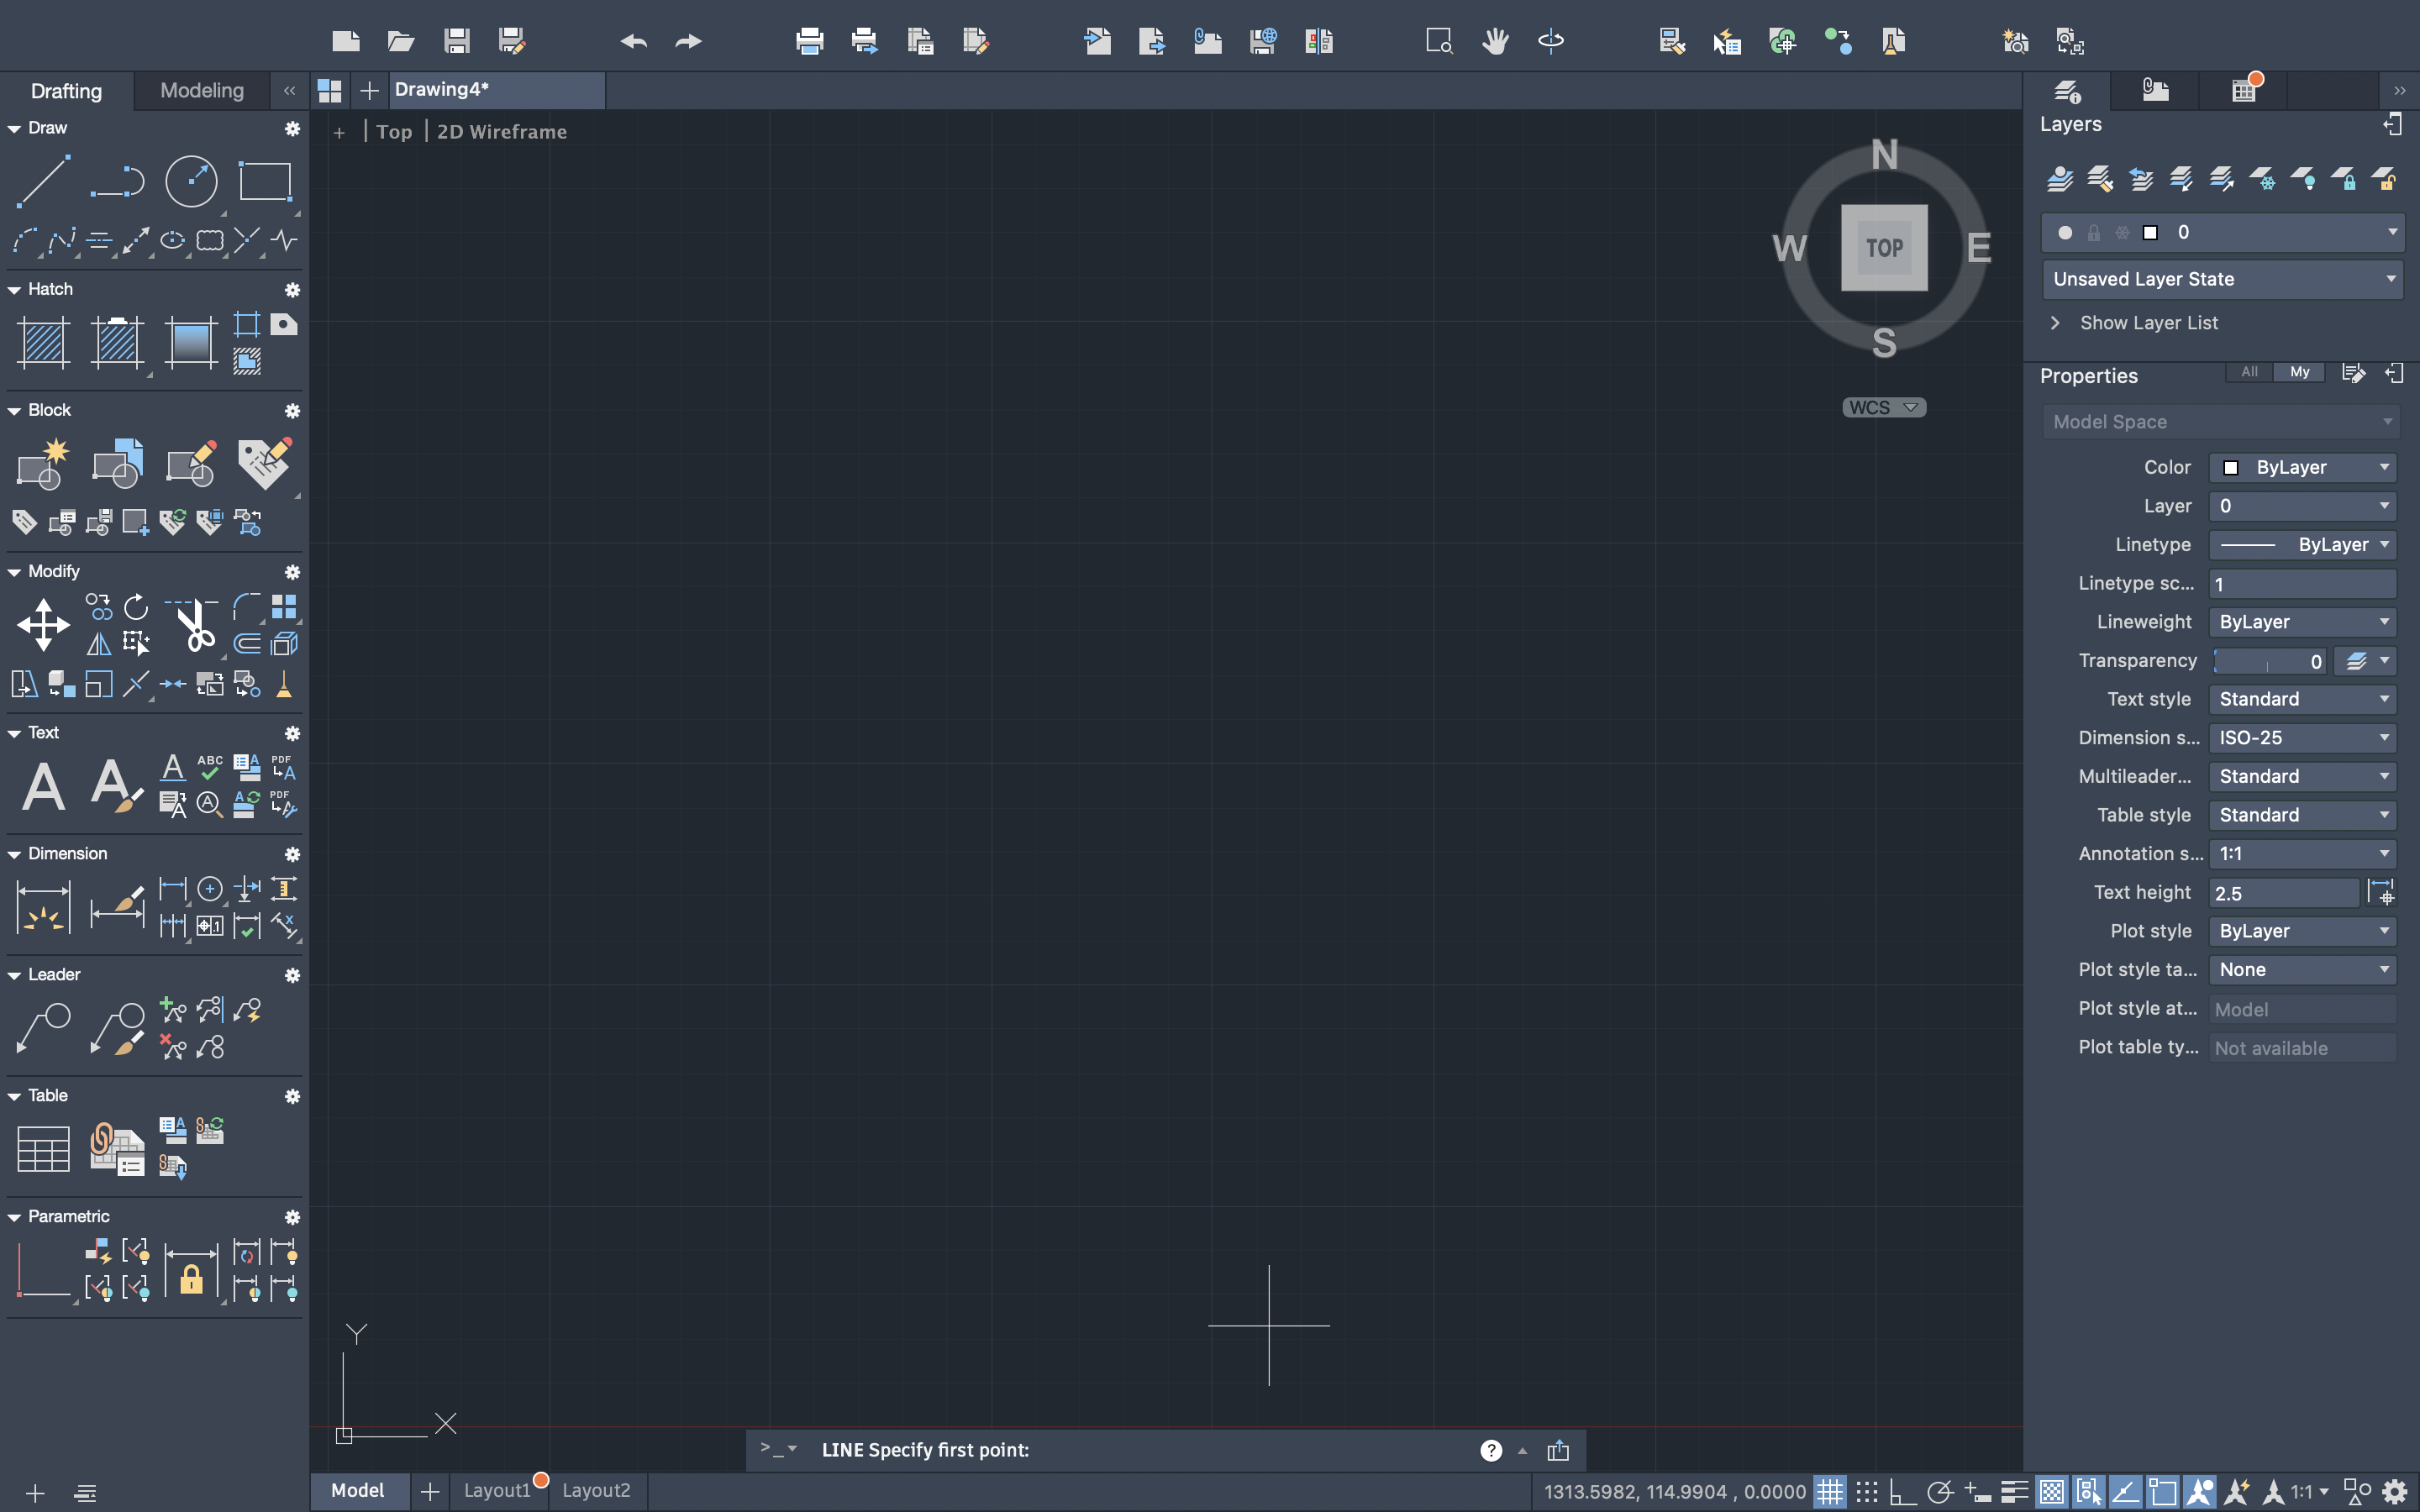This screenshot has height=1512, width=2420.
Task: Click the My filter button in Properties
Action: coord(2298,372)
